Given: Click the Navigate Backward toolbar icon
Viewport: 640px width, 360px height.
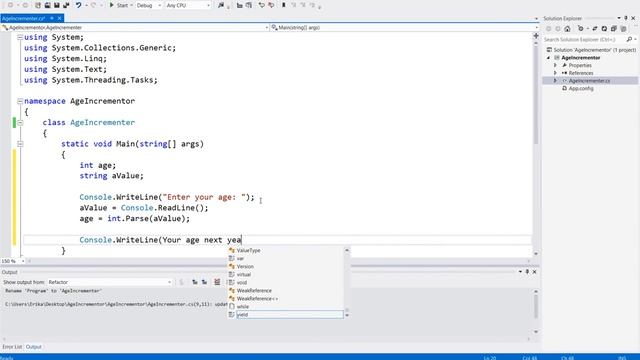Looking at the screenshot, I should pos(10,5).
